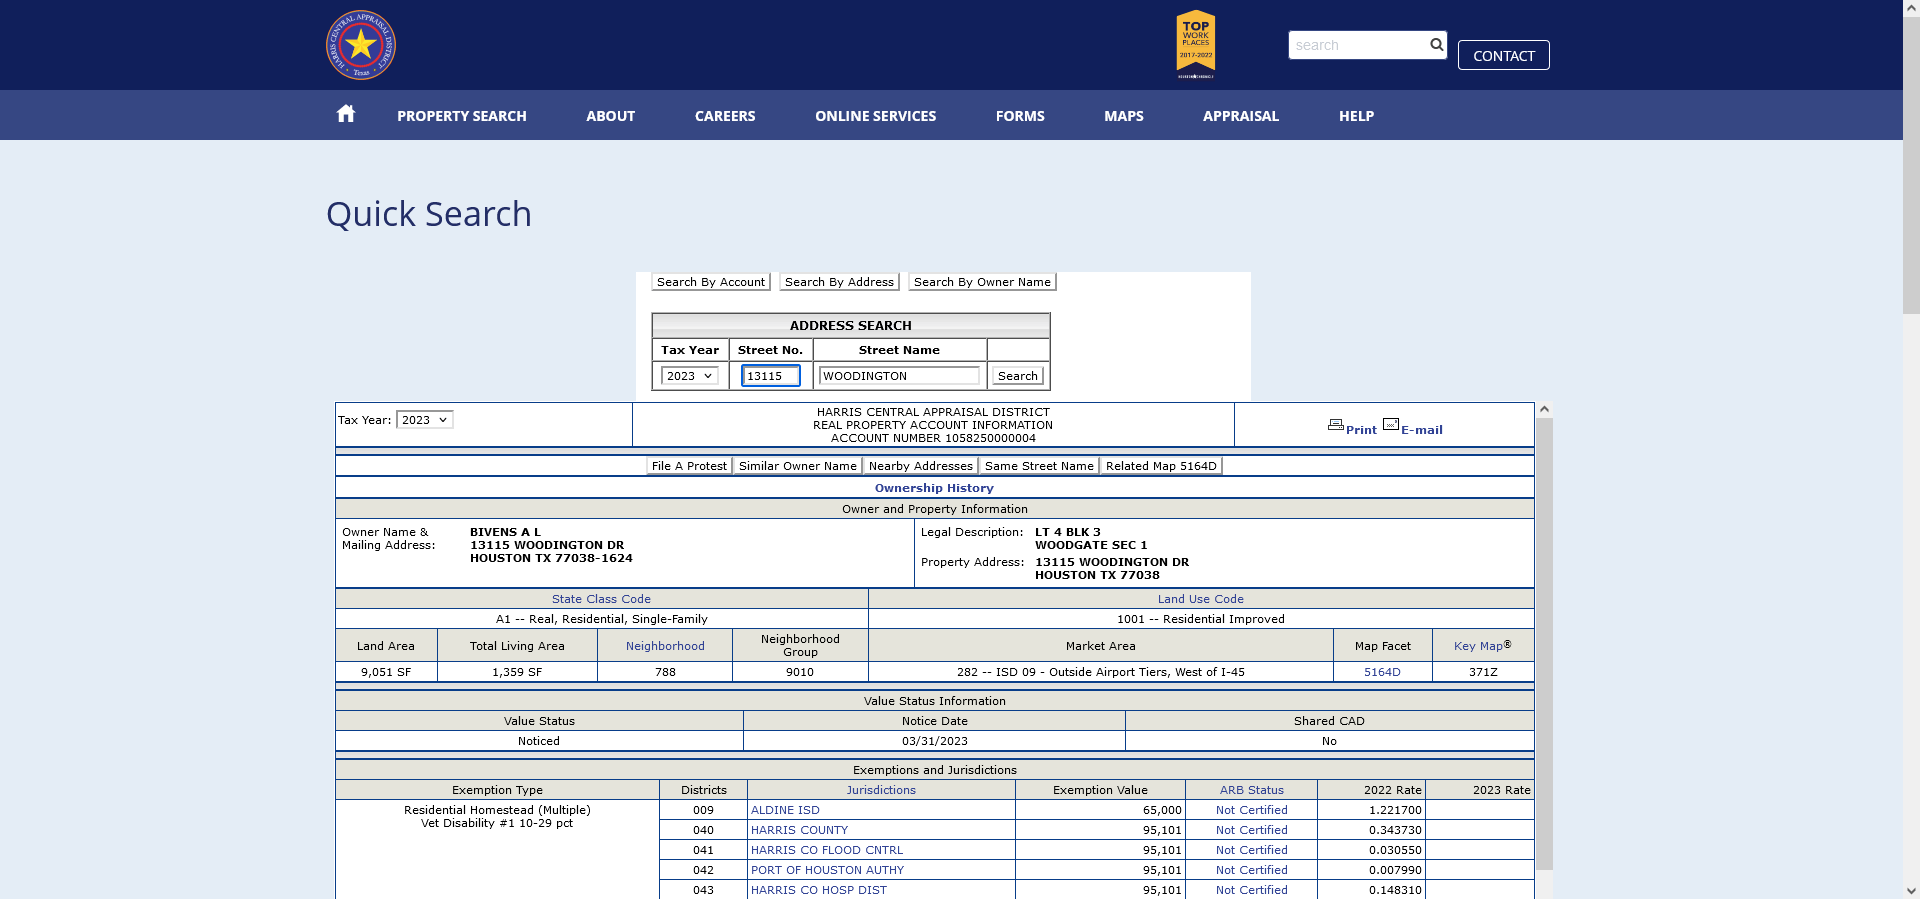This screenshot has width=1920, height=899.
Task: Click the Nearby Addresses button
Action: (x=921, y=466)
